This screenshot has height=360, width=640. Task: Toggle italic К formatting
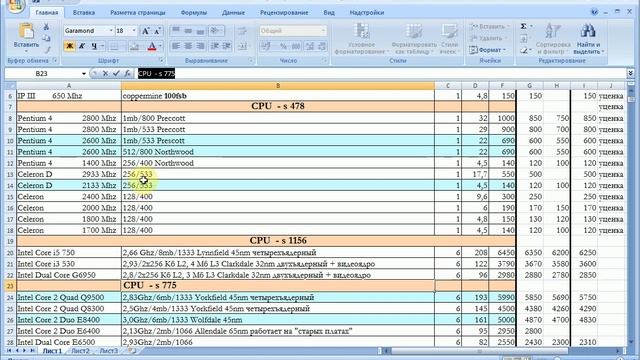click(82, 46)
